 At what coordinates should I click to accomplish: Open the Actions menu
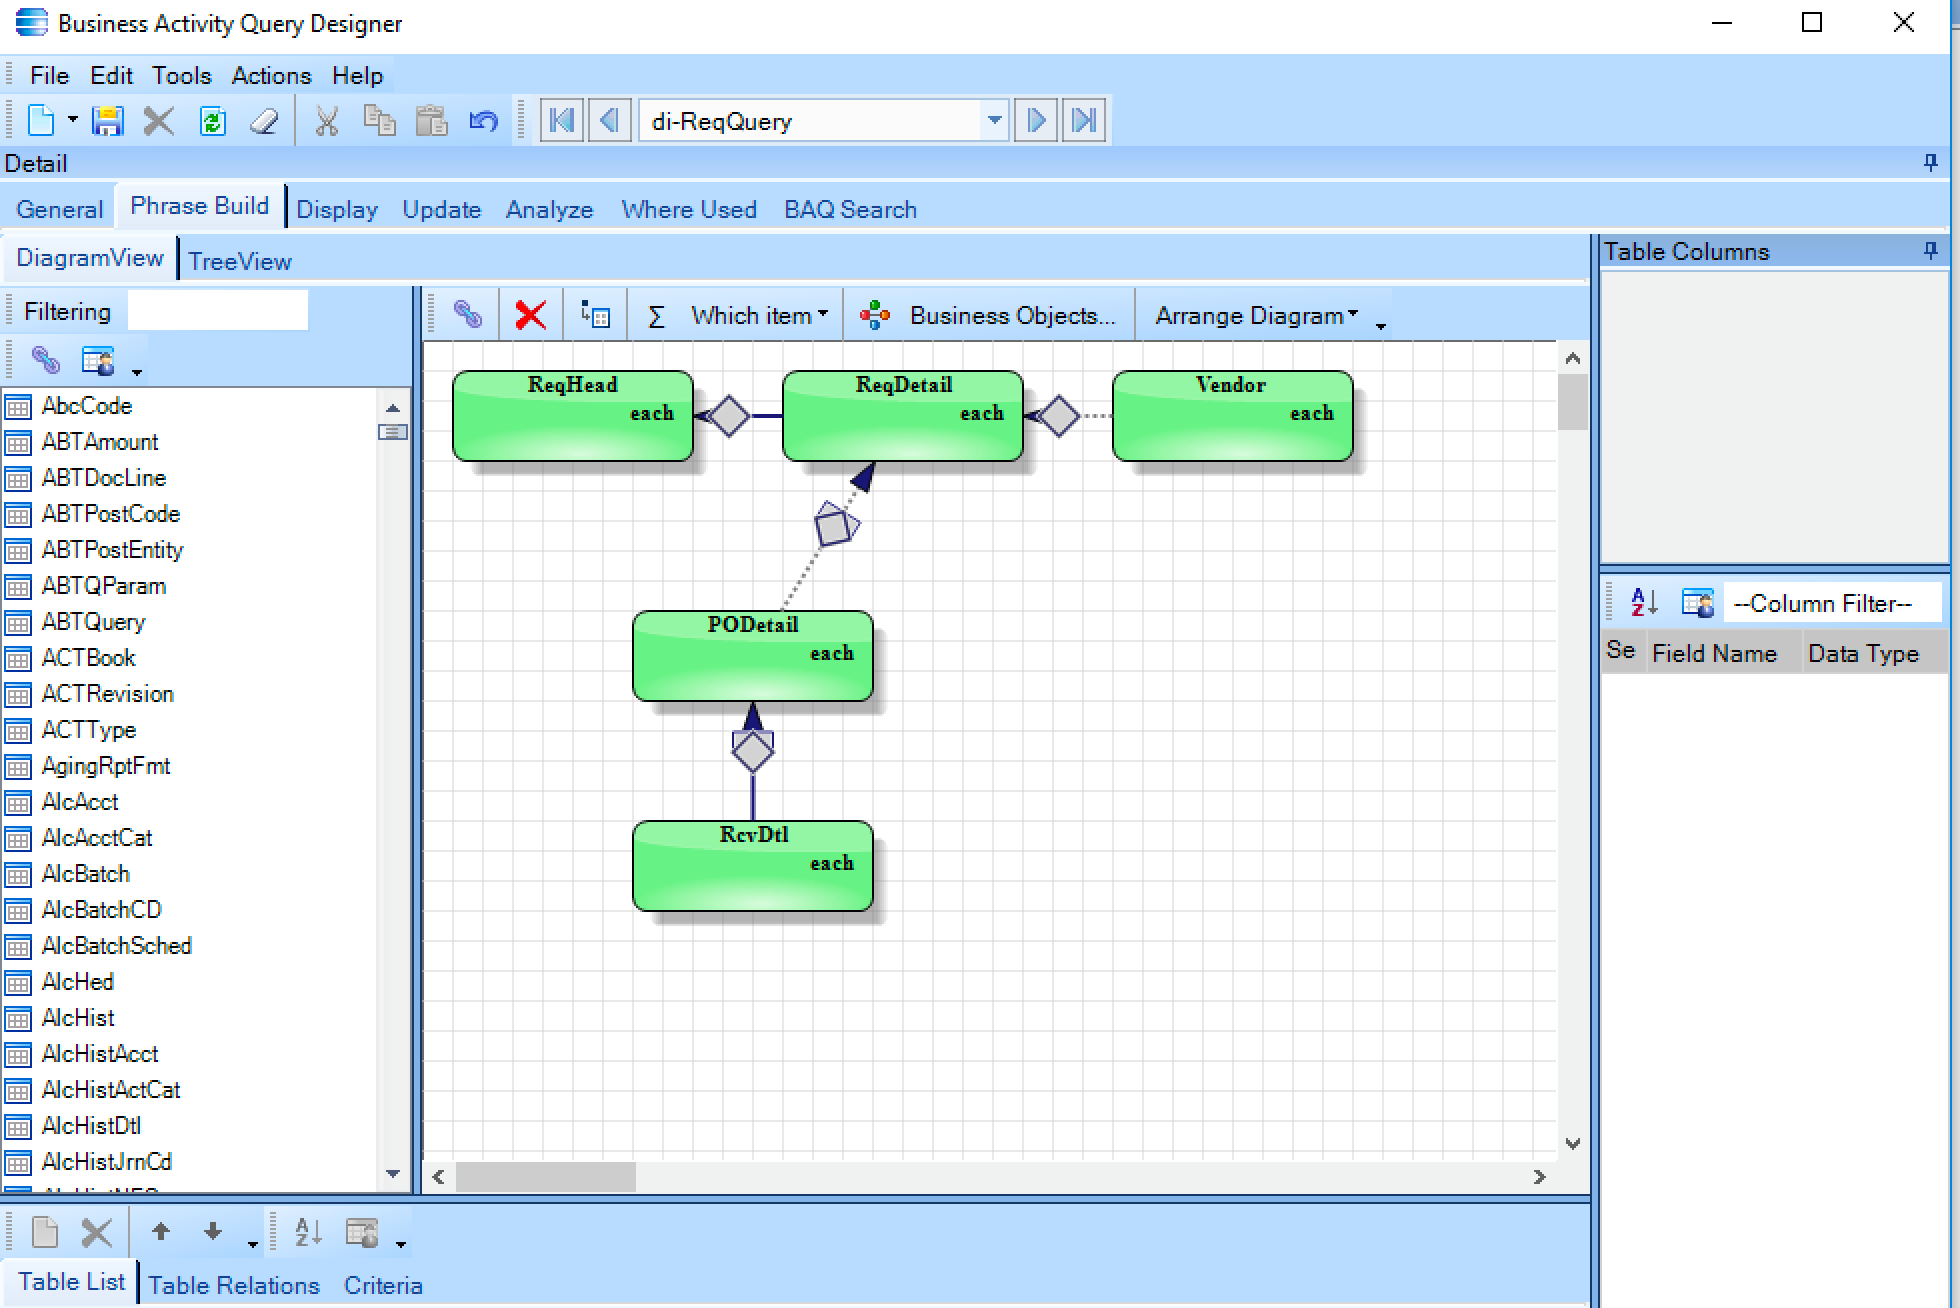(x=271, y=76)
